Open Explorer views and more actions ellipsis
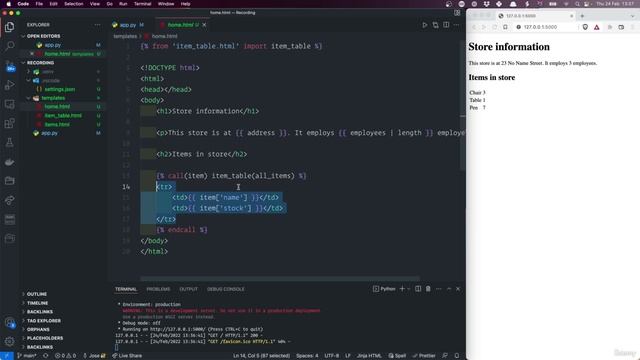Screen dimensions: 640x360 click(97, 25)
